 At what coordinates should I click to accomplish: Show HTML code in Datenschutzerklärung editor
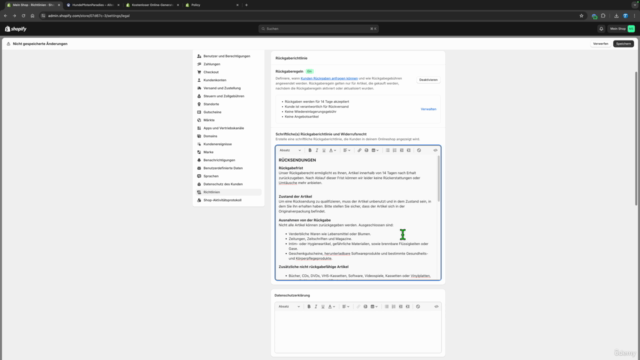tap(436, 307)
